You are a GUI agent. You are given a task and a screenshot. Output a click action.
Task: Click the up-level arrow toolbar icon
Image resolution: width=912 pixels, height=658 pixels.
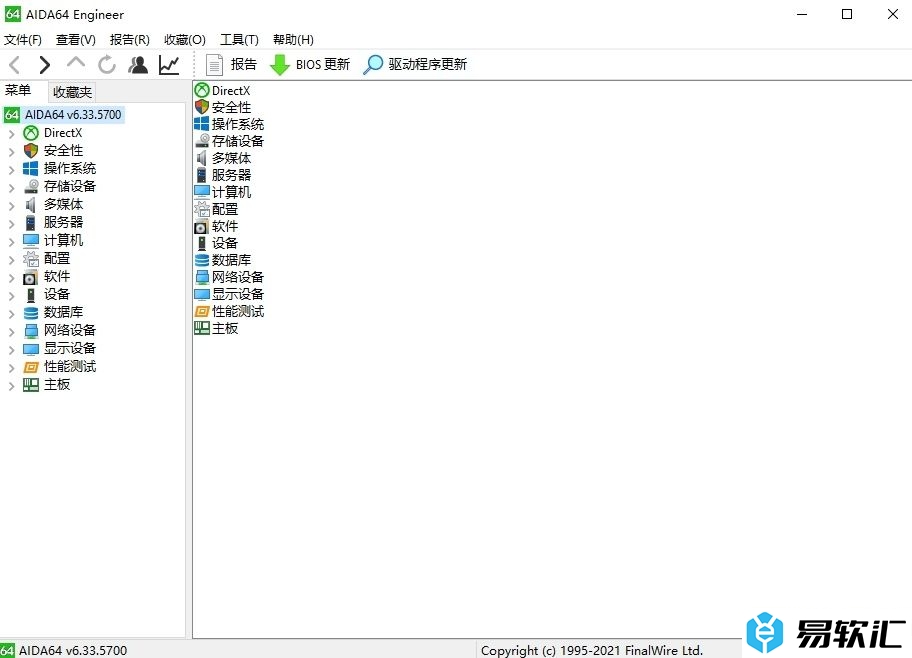(x=76, y=63)
